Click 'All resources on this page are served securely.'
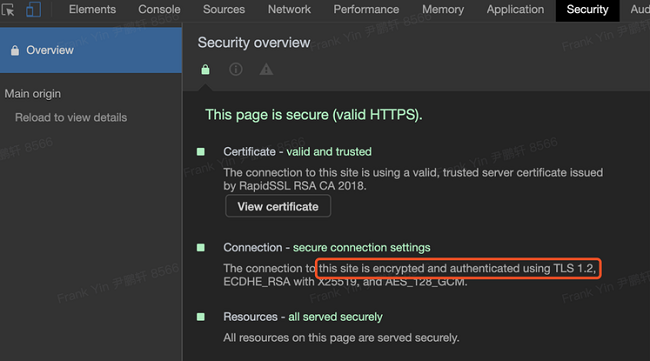 pyautogui.click(x=341, y=338)
